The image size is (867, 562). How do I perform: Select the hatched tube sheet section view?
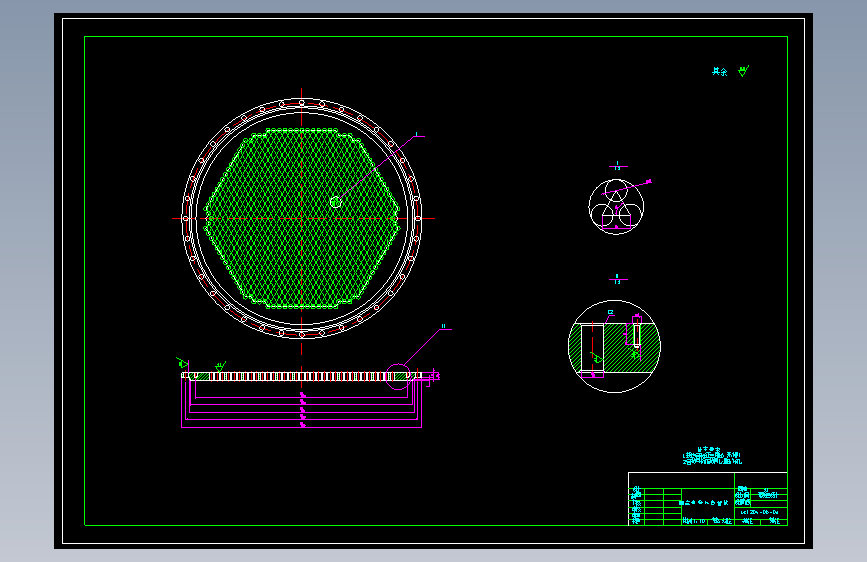(302, 376)
